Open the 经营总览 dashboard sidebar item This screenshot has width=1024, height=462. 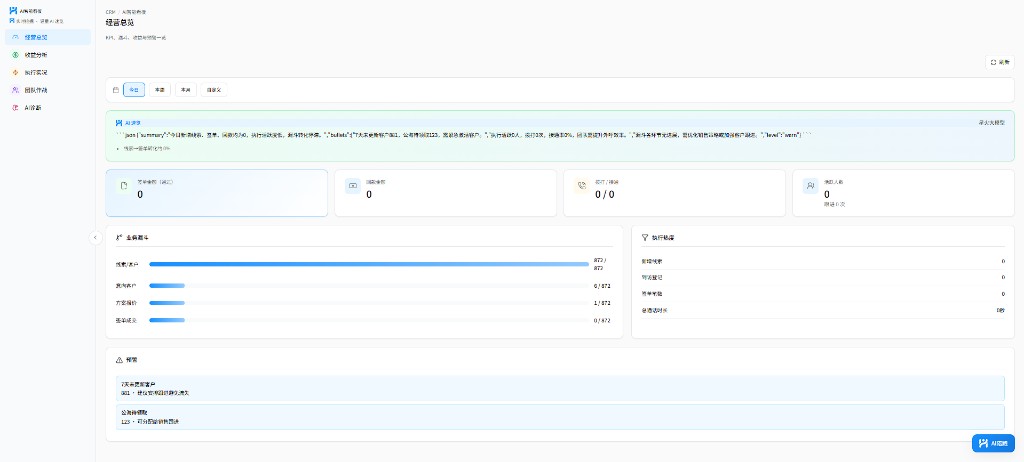(x=48, y=37)
